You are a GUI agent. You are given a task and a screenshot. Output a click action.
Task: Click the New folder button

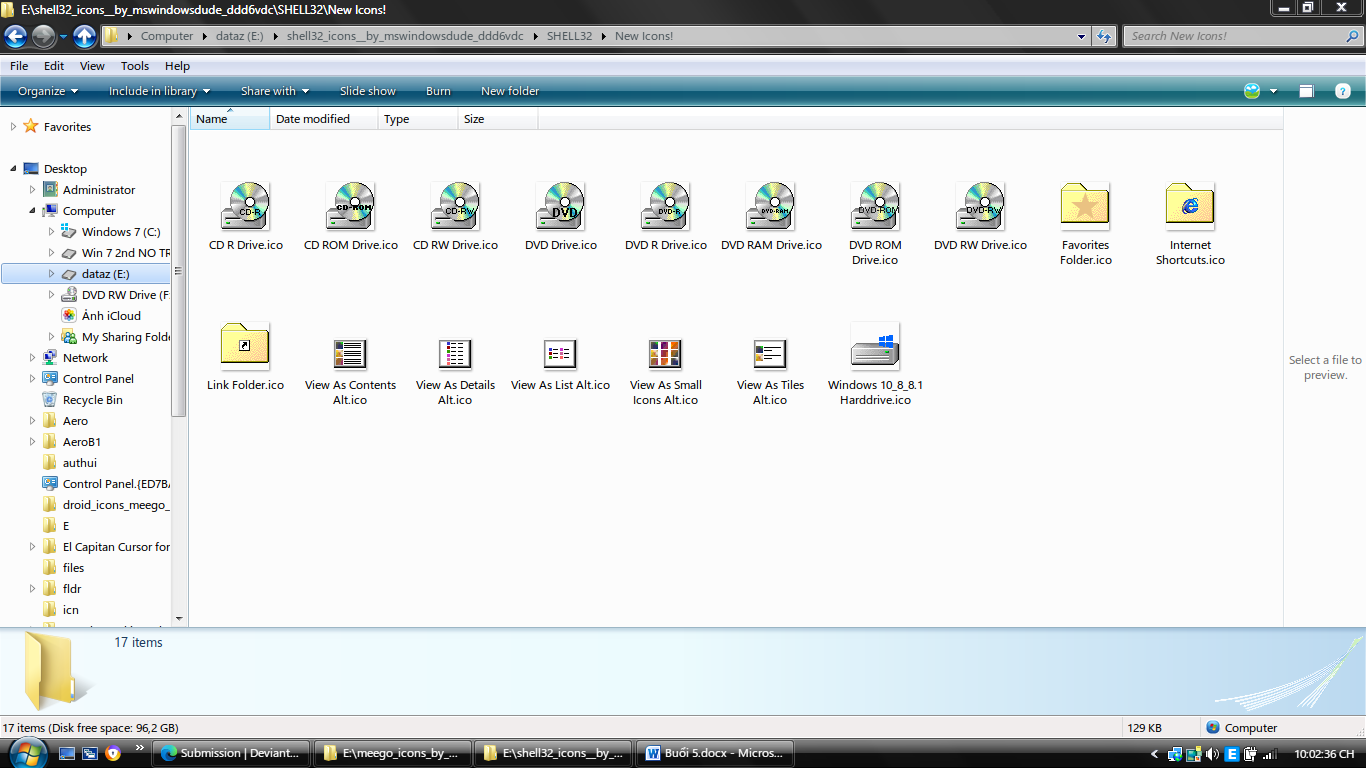click(x=510, y=91)
